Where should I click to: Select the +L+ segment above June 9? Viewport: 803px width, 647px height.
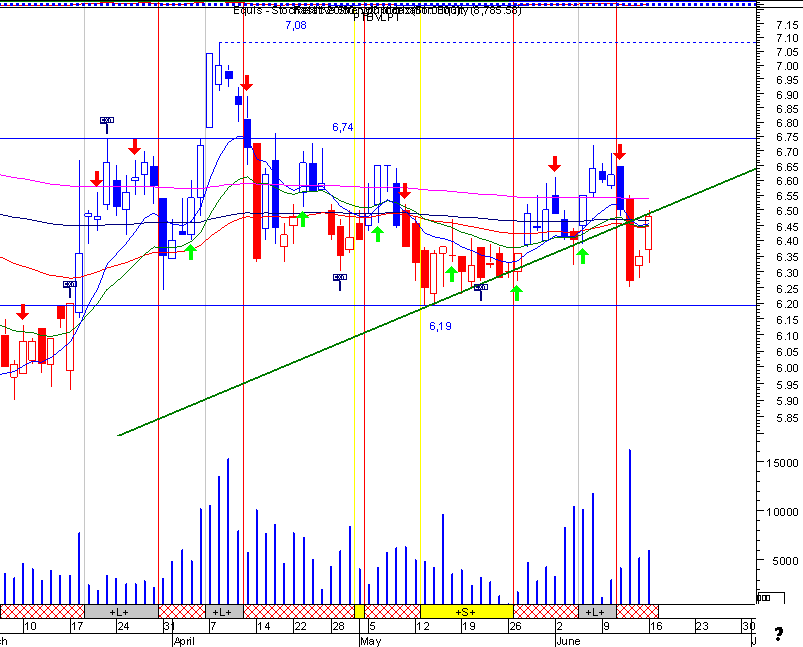point(597,612)
